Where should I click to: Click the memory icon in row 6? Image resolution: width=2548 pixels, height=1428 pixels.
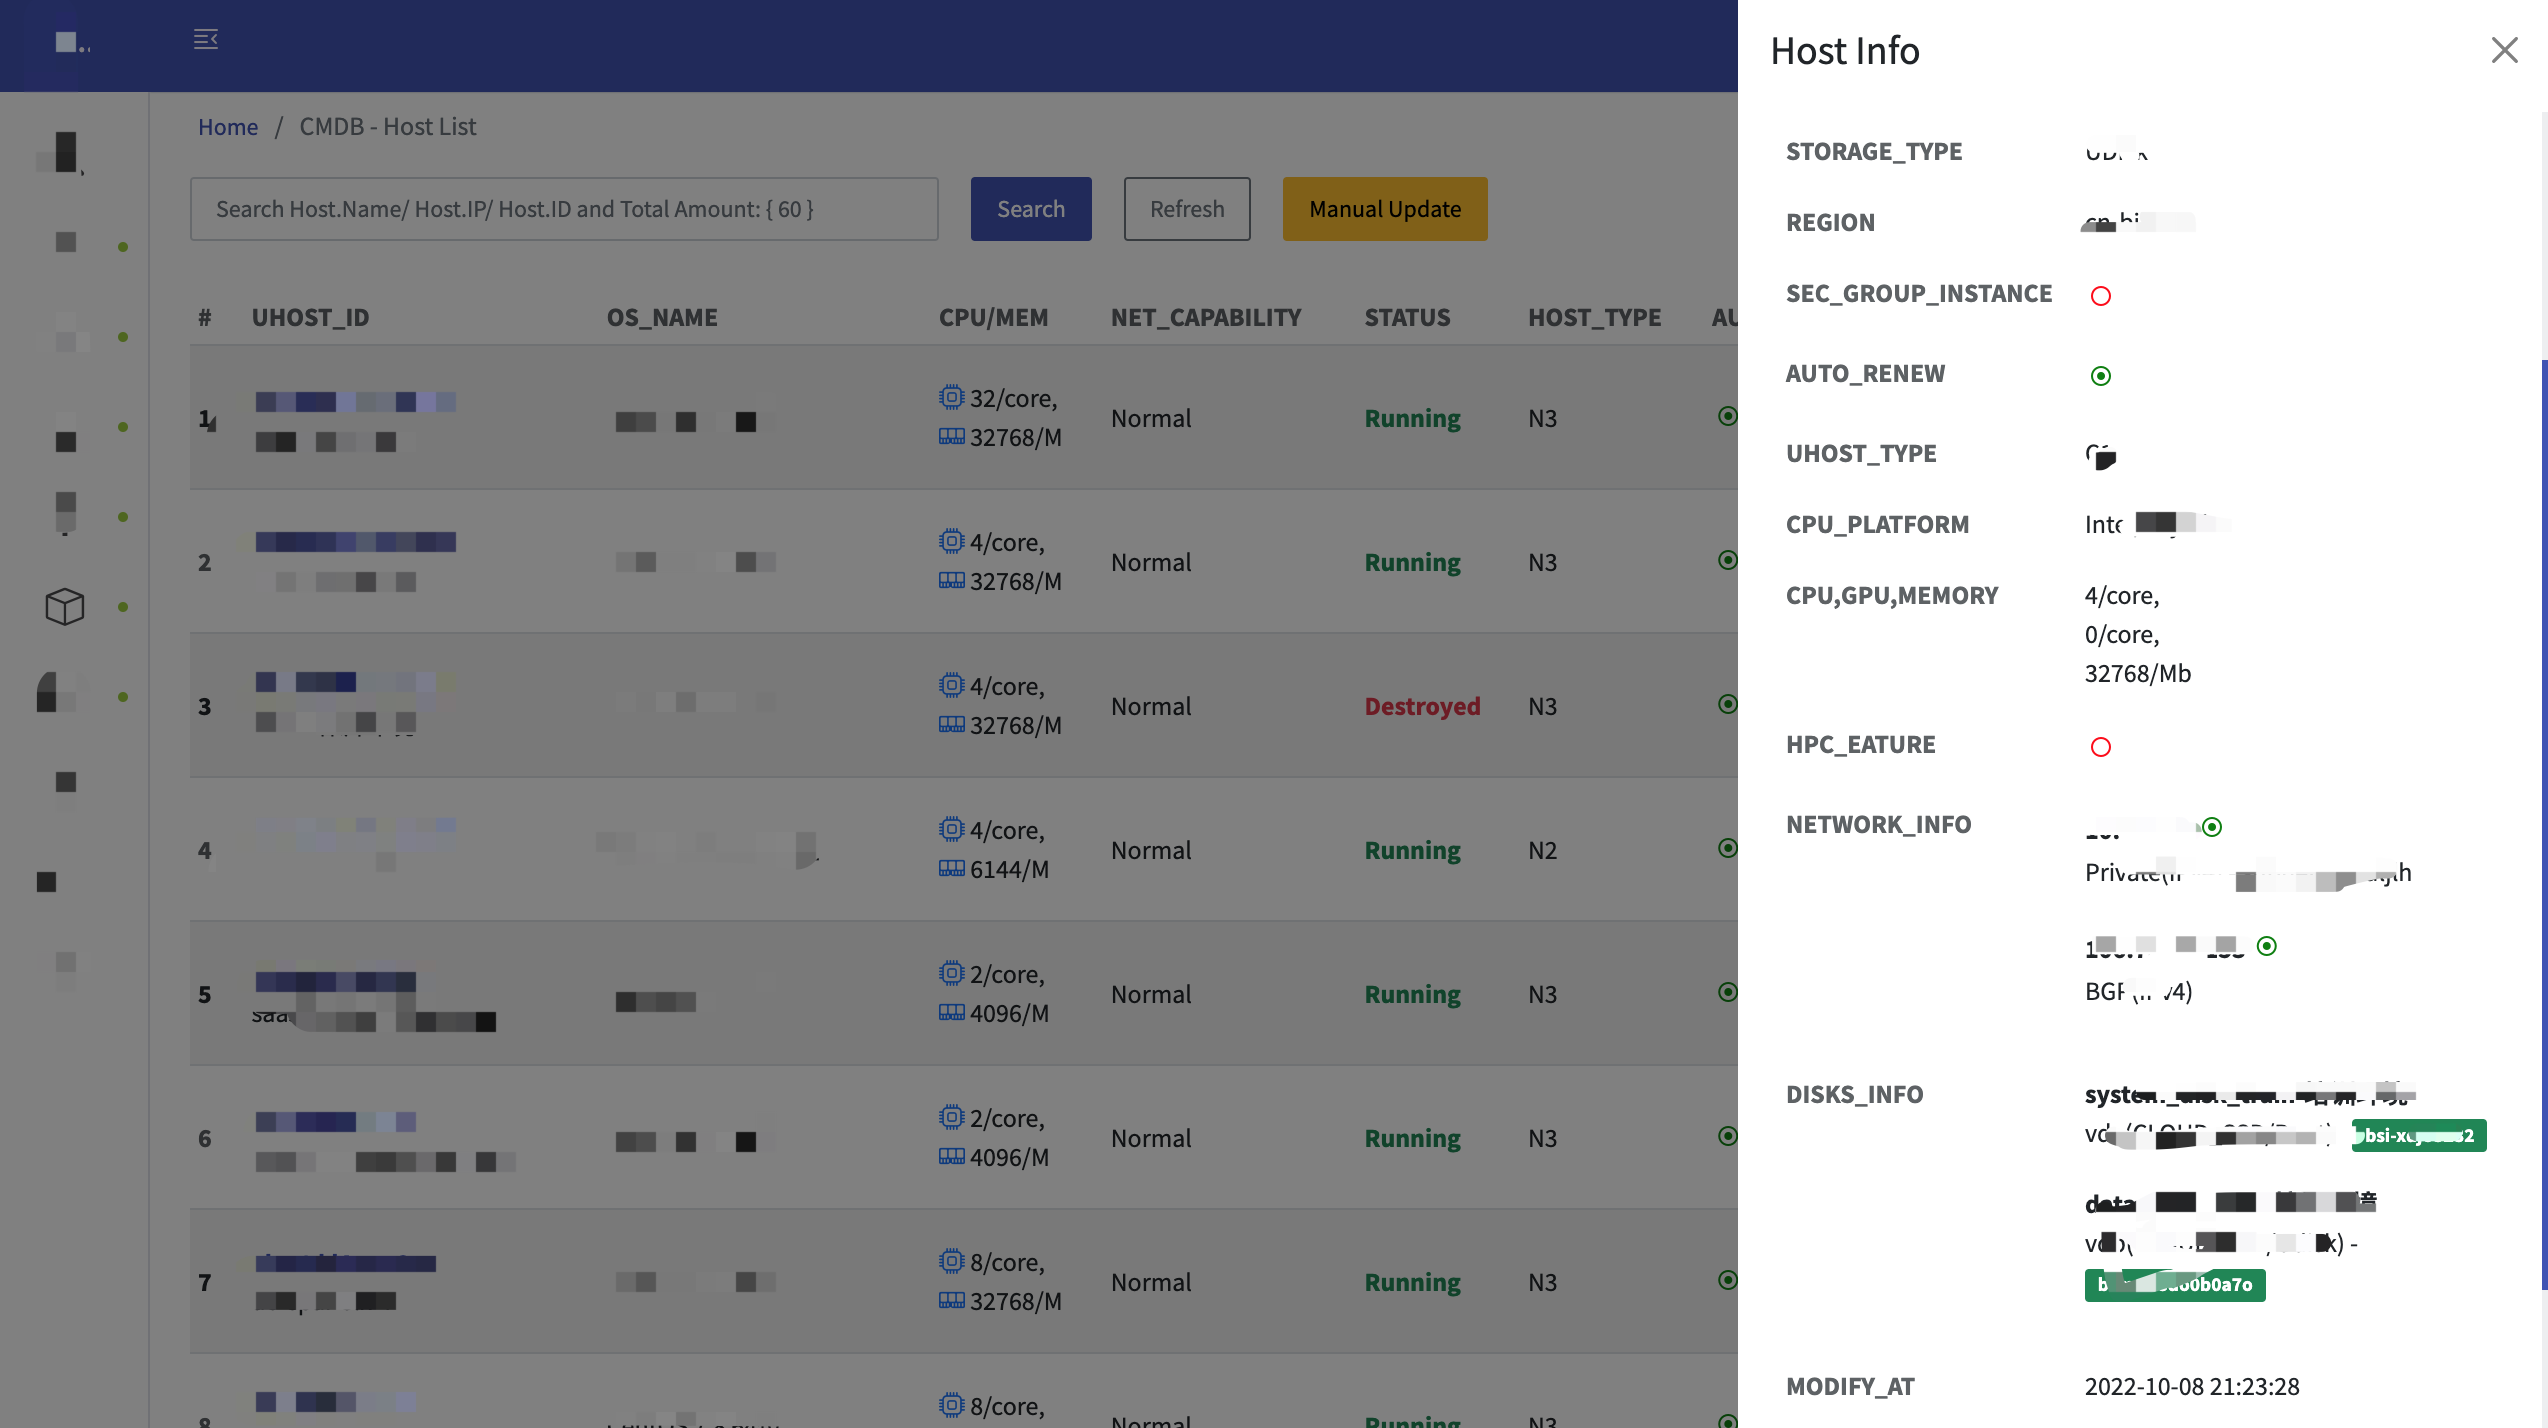[952, 1157]
